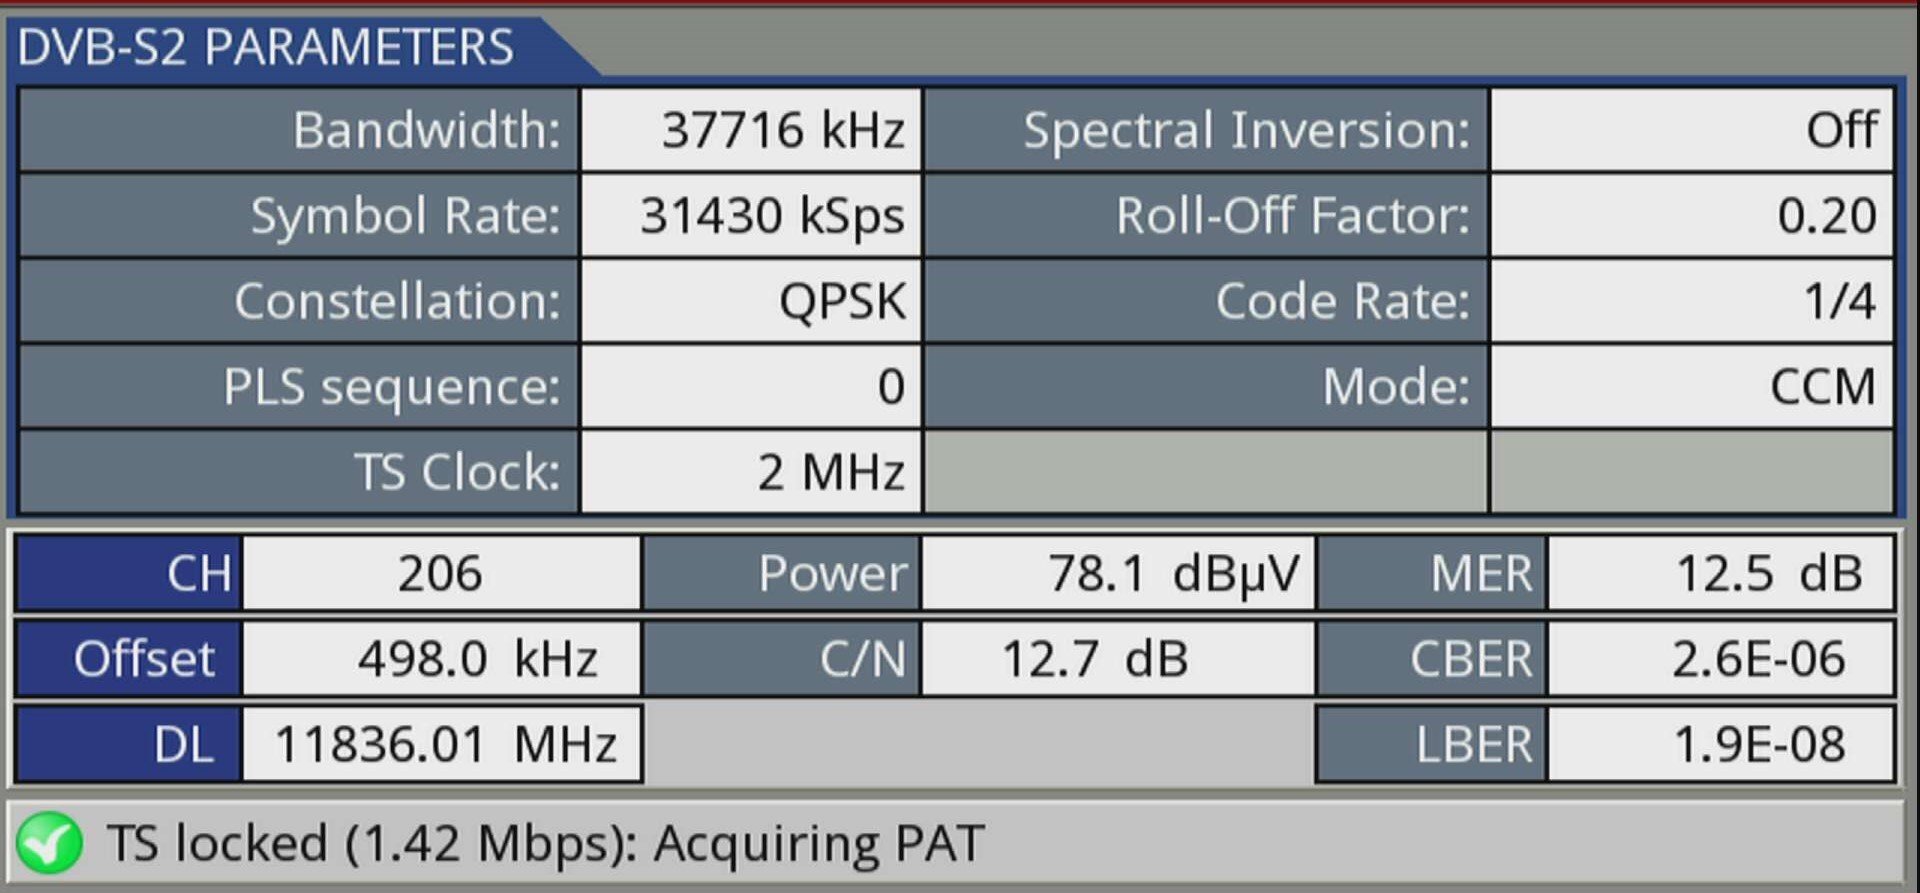Image resolution: width=1920 pixels, height=893 pixels.
Task: Select the CH channel label
Action: tap(128, 573)
